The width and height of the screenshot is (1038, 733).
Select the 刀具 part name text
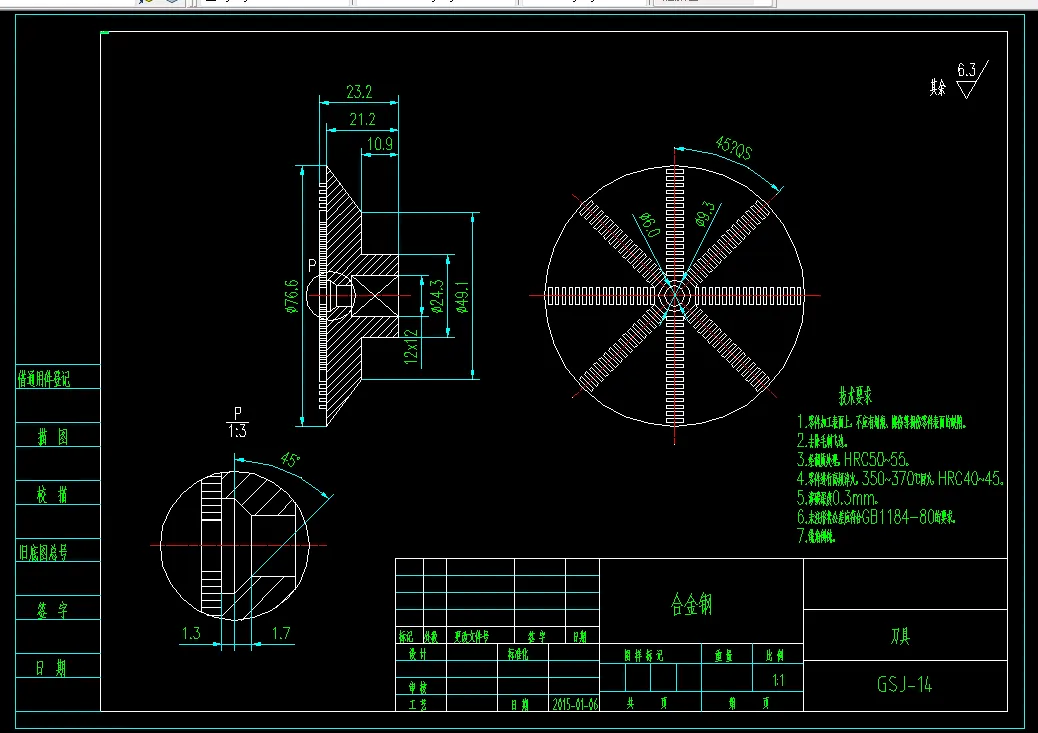pyautogui.click(x=900, y=636)
